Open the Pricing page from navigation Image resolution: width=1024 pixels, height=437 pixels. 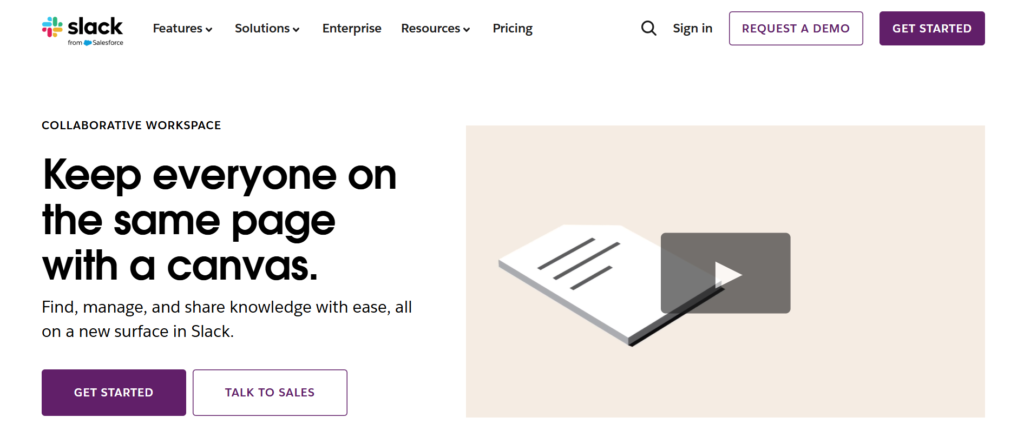point(512,28)
